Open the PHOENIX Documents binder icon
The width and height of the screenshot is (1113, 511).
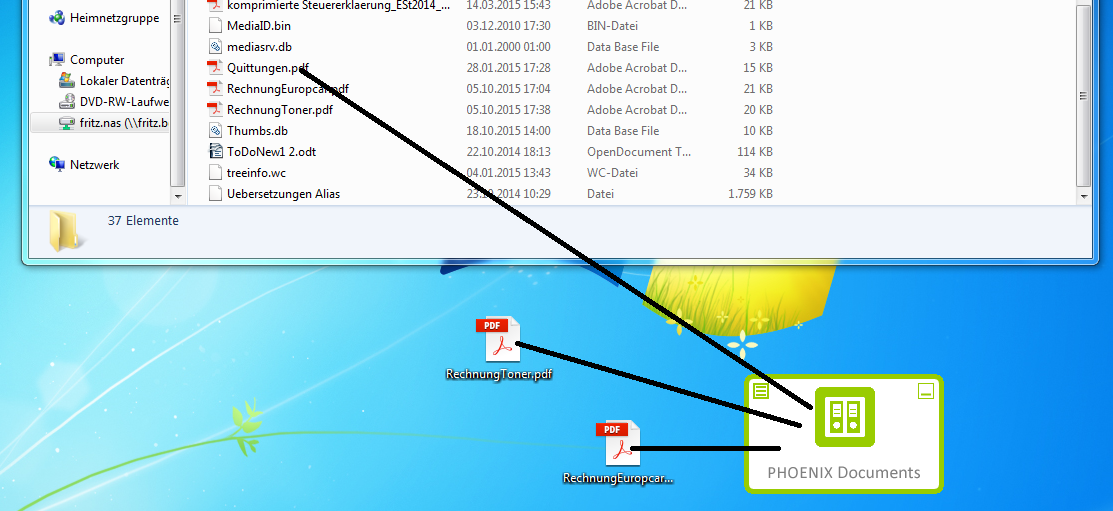coord(844,417)
